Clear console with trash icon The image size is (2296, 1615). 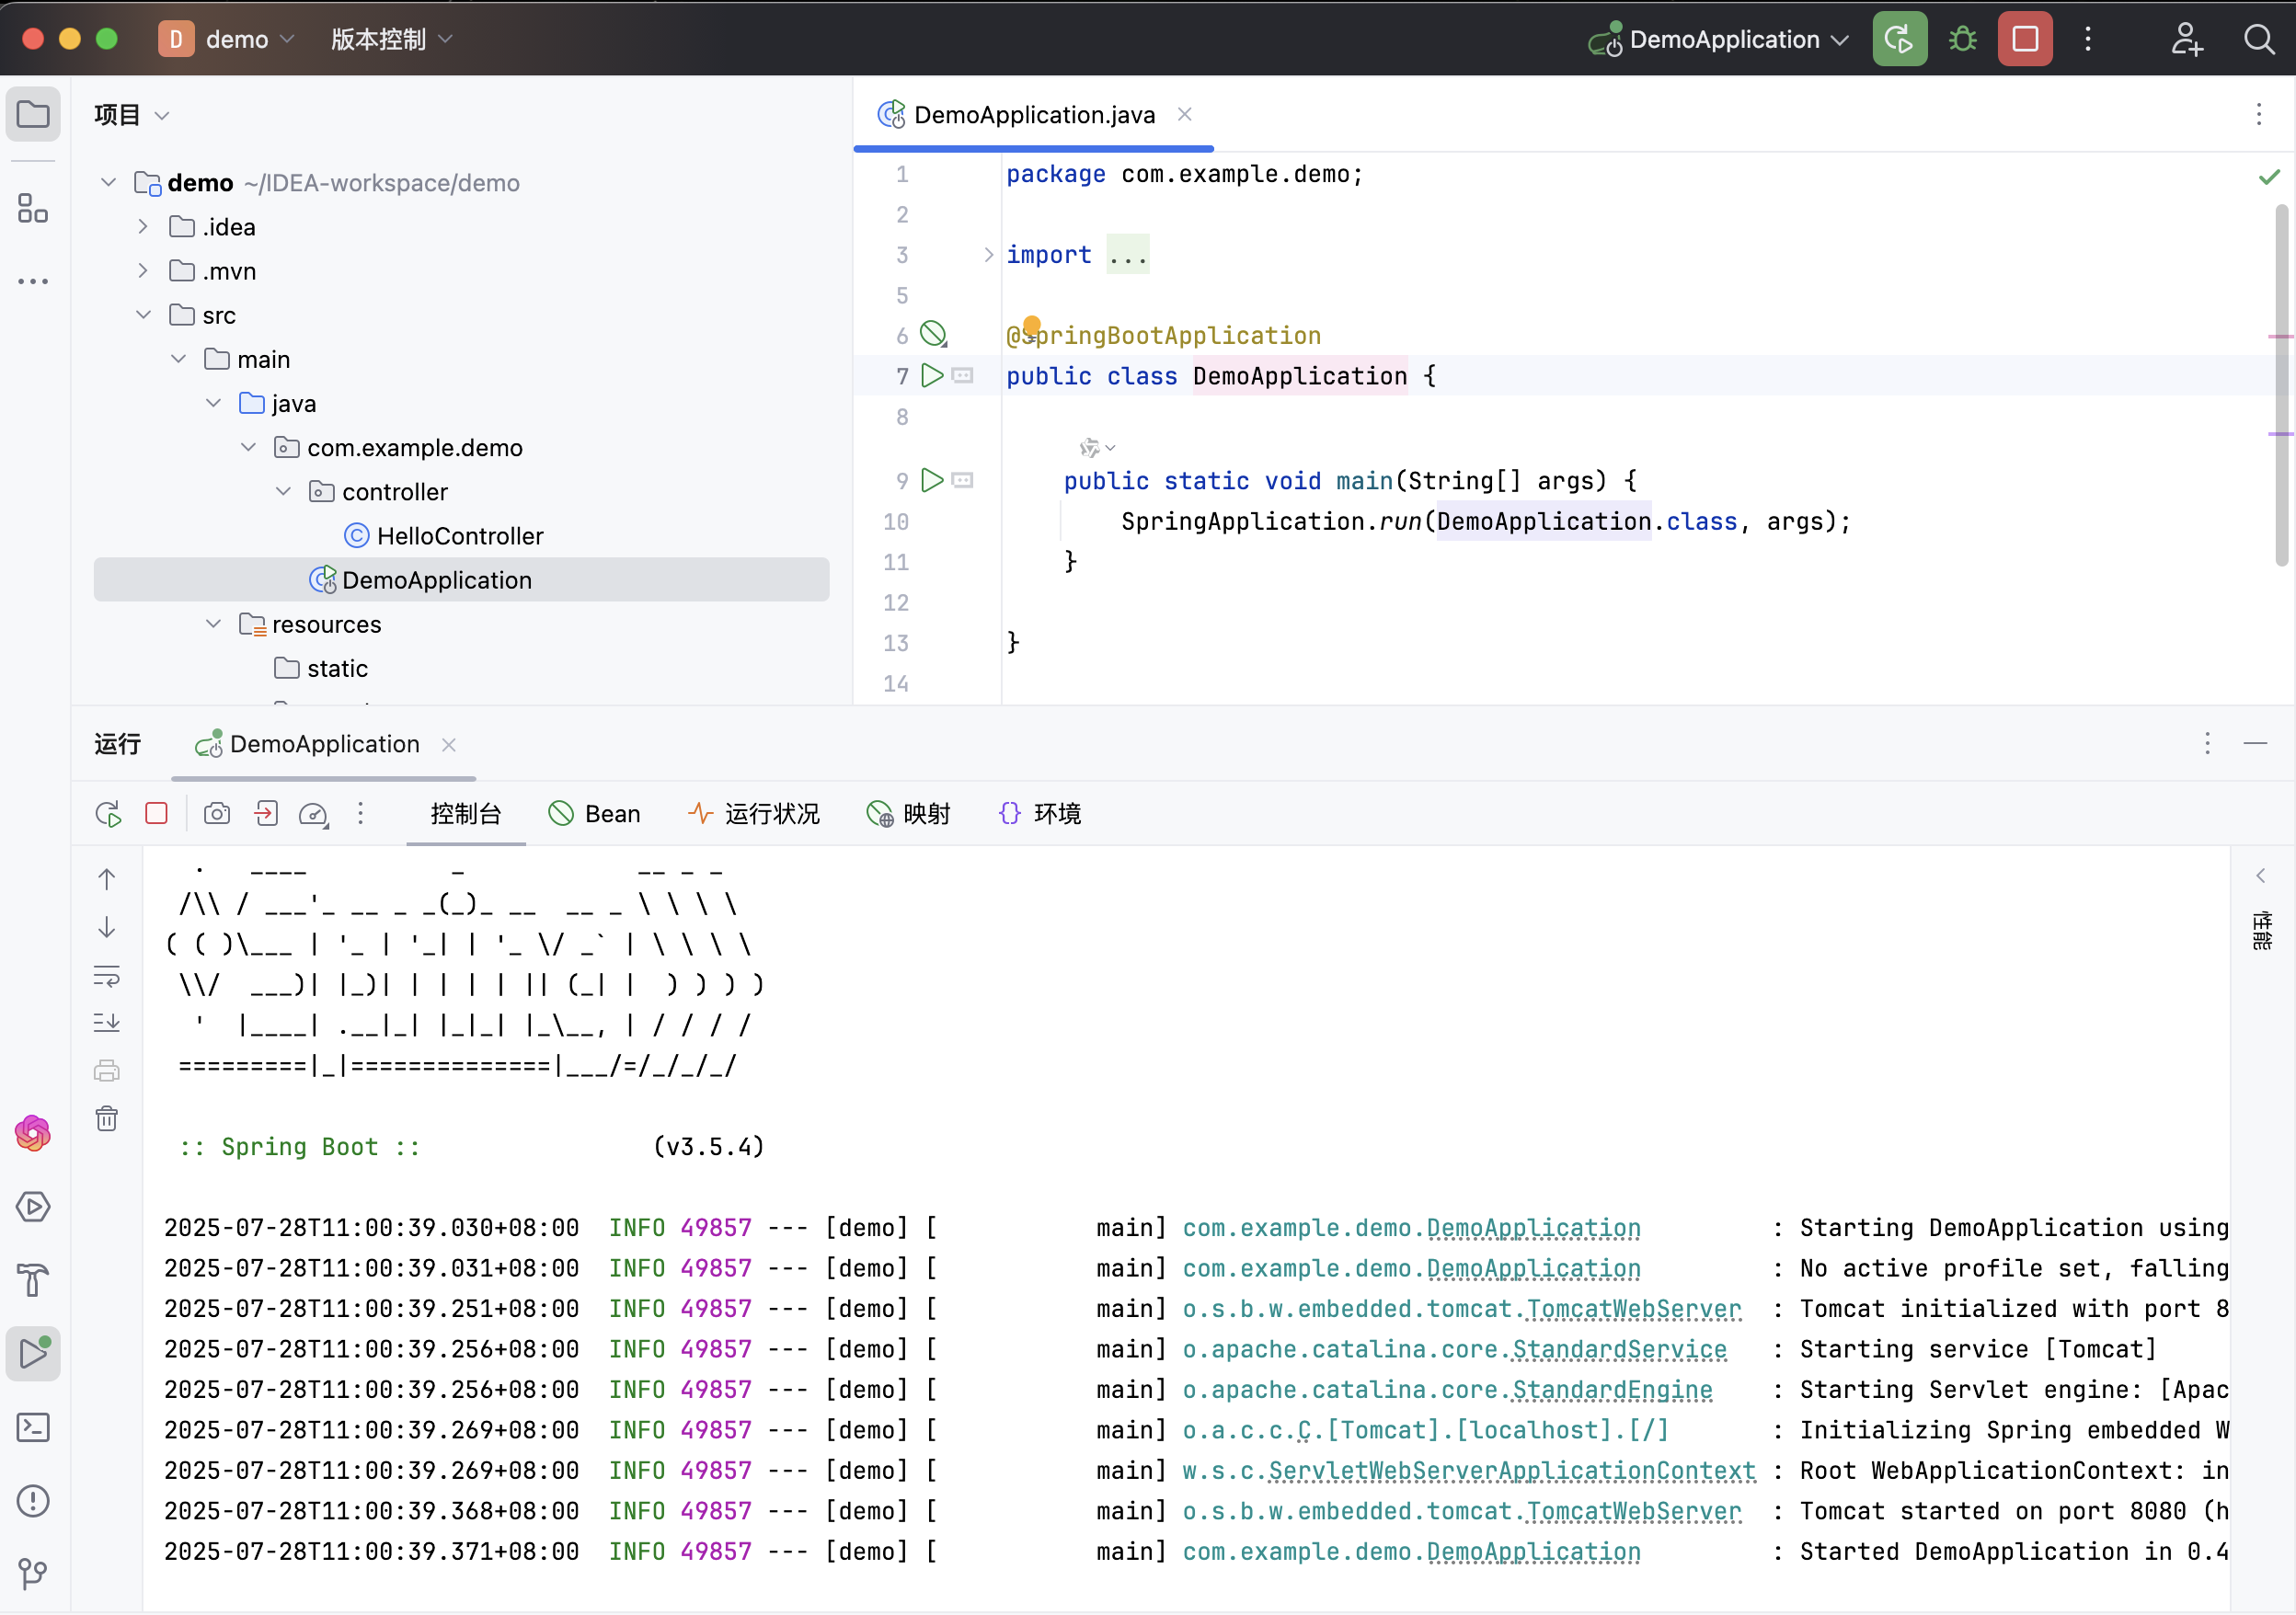107,1118
